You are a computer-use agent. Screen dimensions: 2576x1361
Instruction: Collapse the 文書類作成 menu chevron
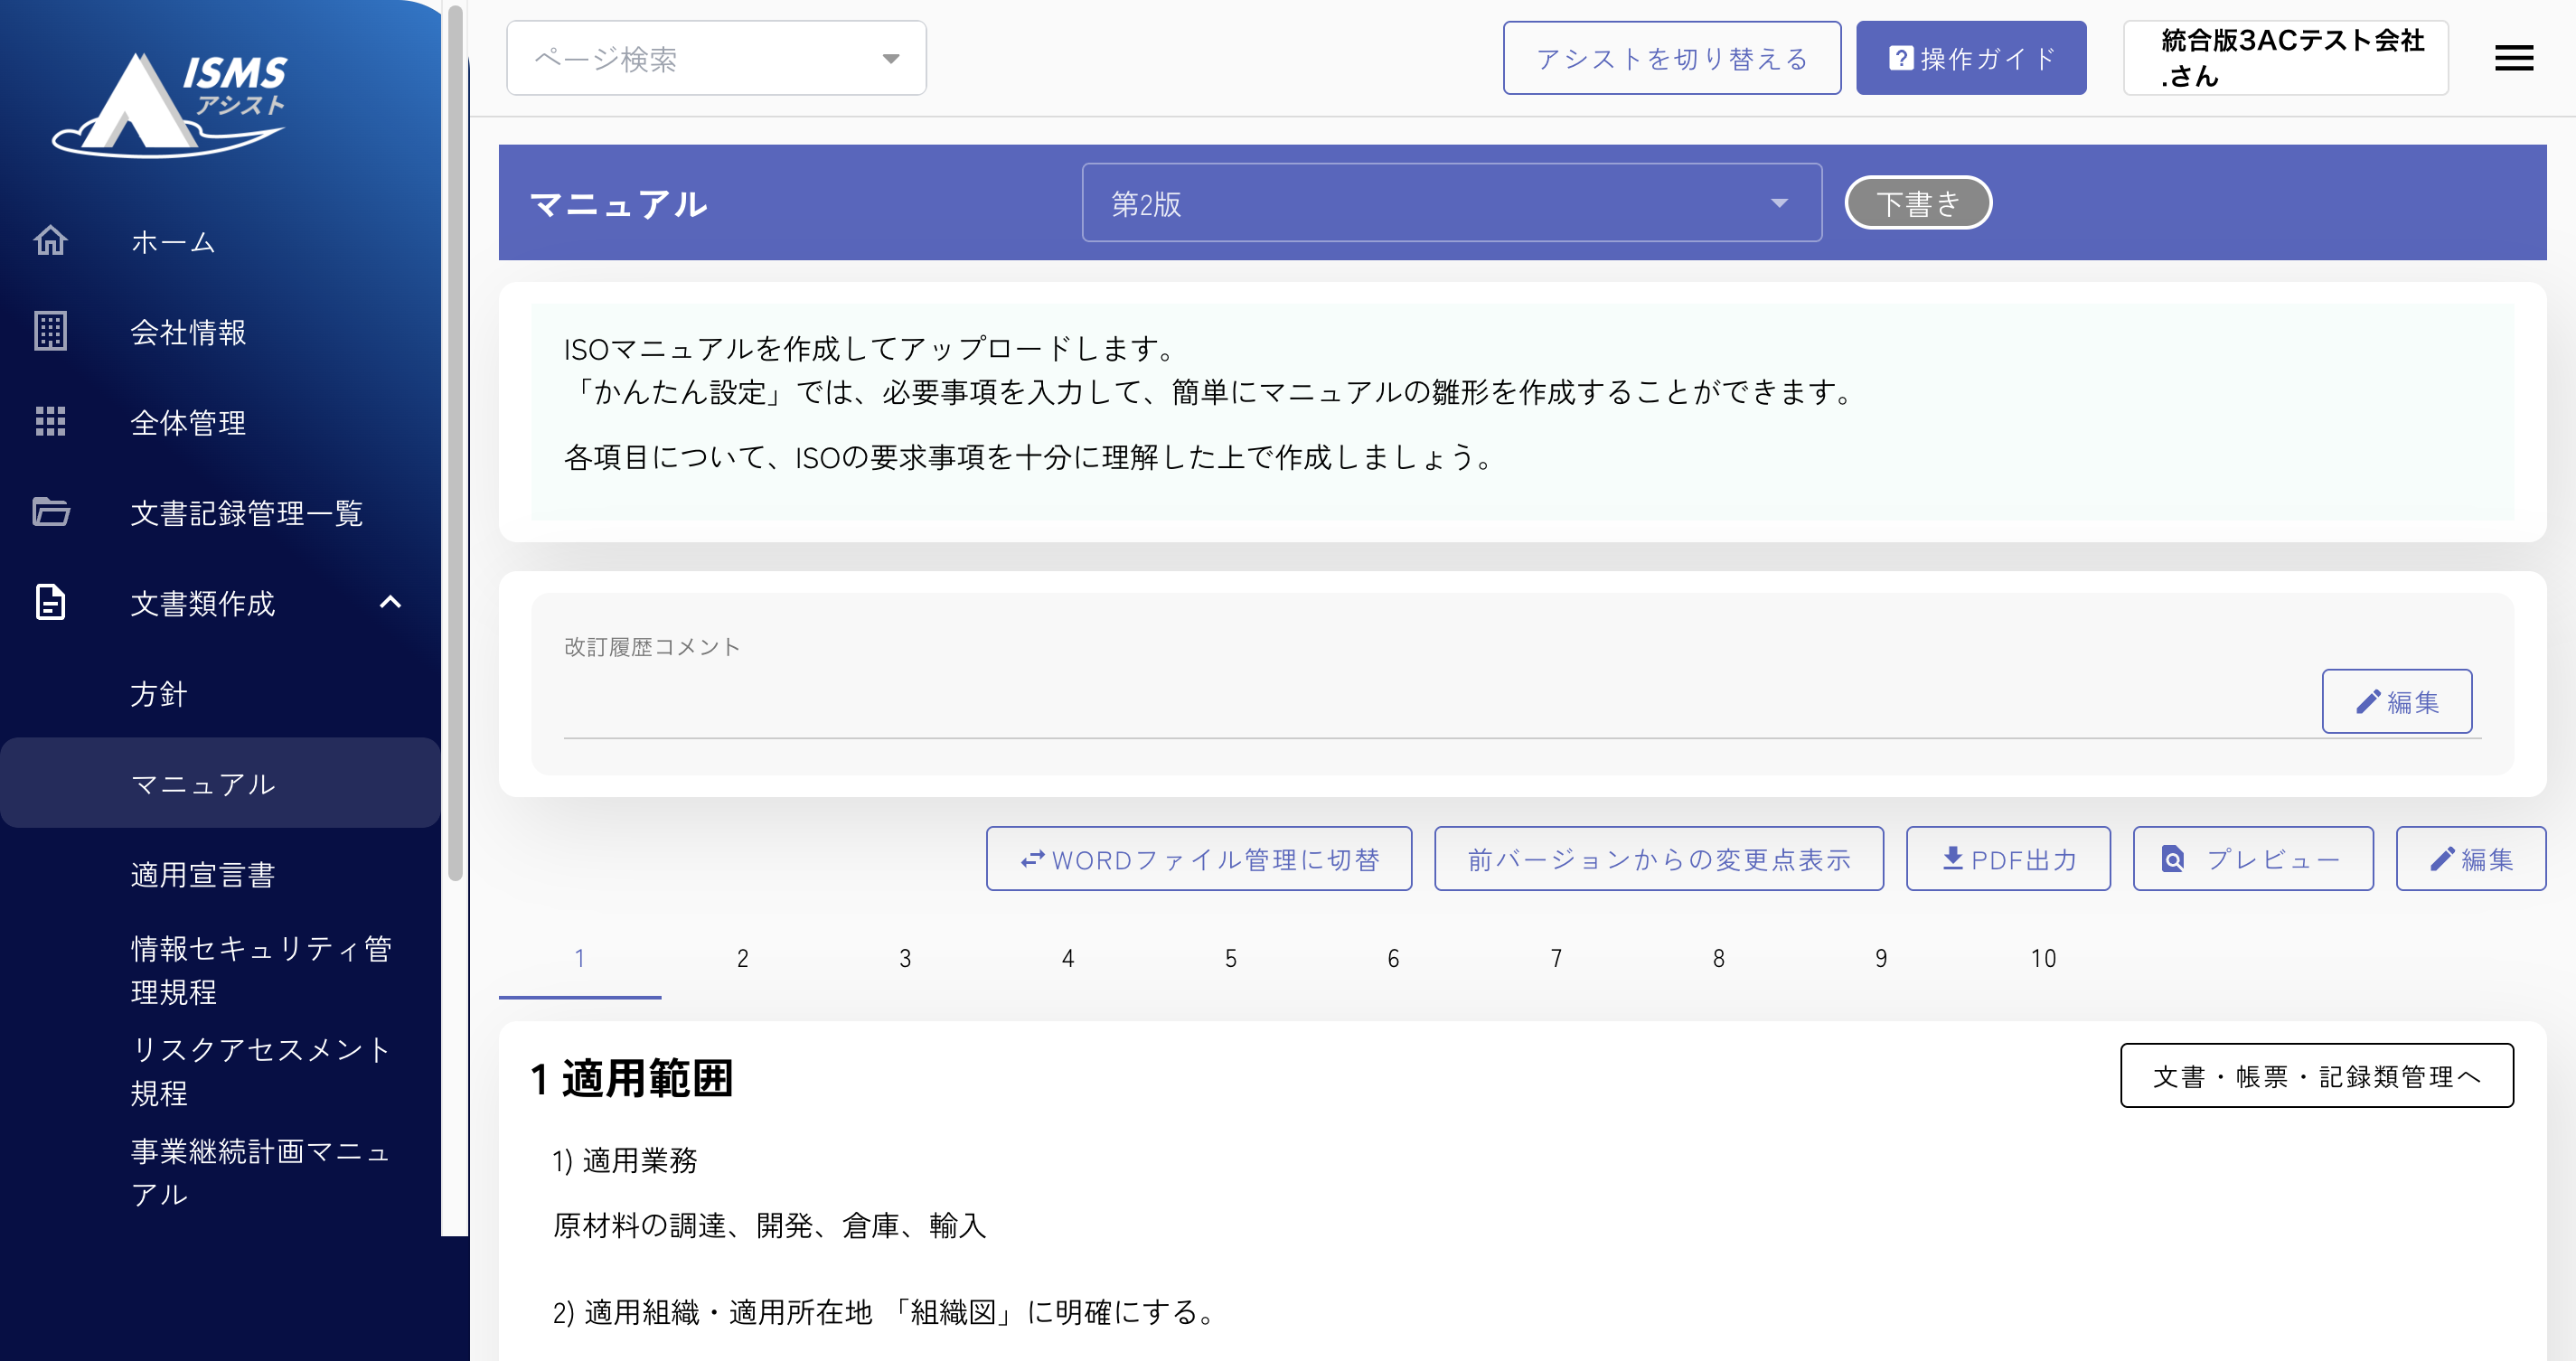pyautogui.click(x=390, y=602)
